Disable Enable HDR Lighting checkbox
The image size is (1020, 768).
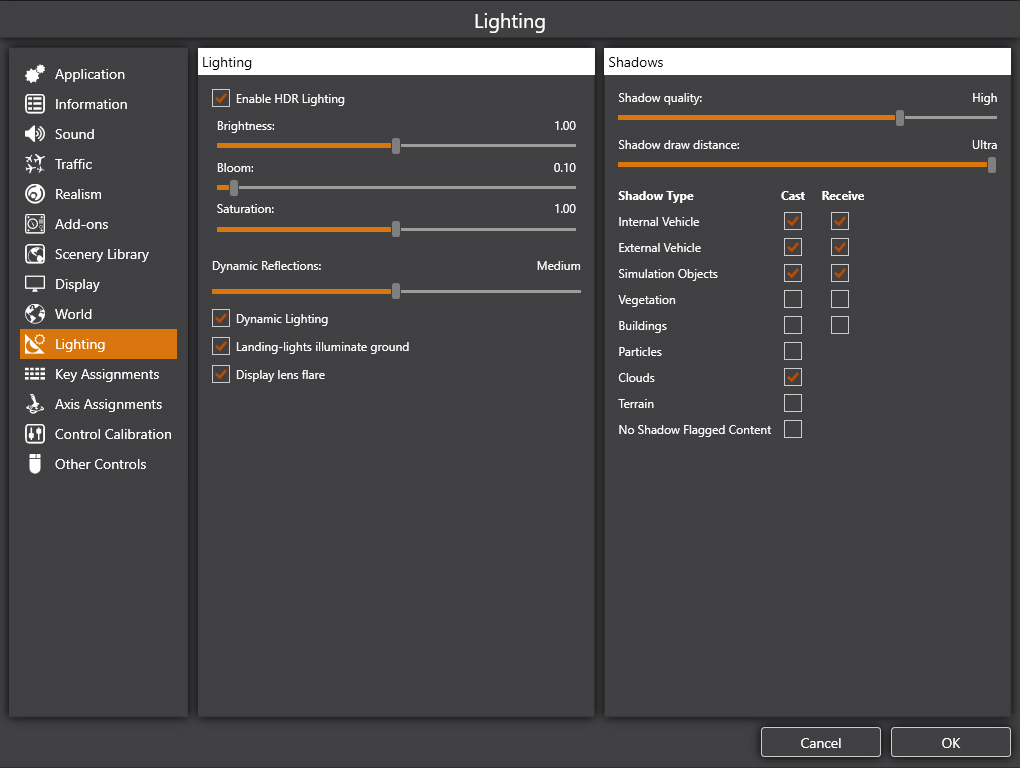coord(221,98)
